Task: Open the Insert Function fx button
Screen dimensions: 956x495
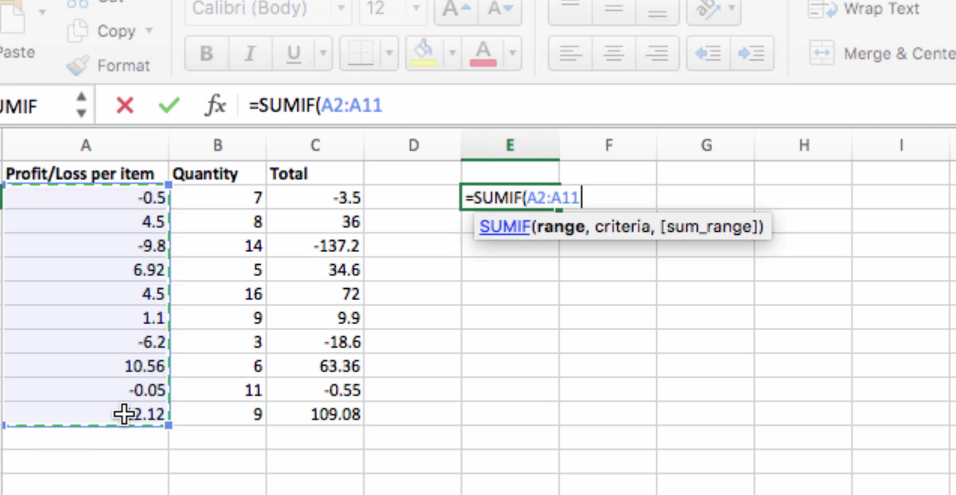Action: pos(215,105)
